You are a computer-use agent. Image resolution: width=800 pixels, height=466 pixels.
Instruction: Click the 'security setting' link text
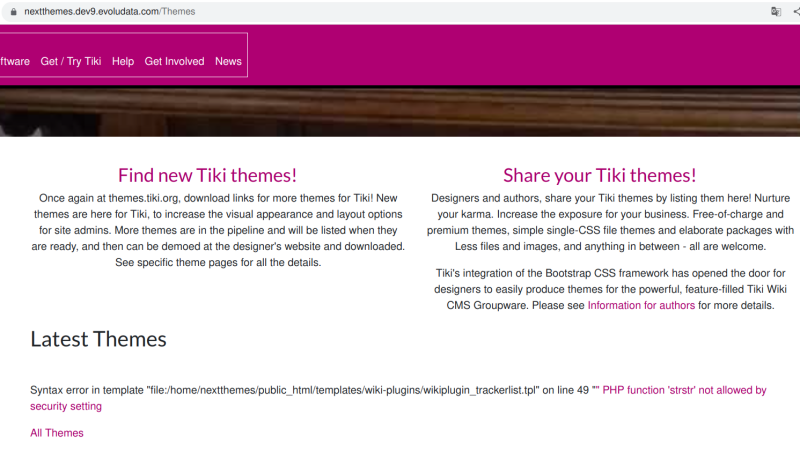[66, 406]
